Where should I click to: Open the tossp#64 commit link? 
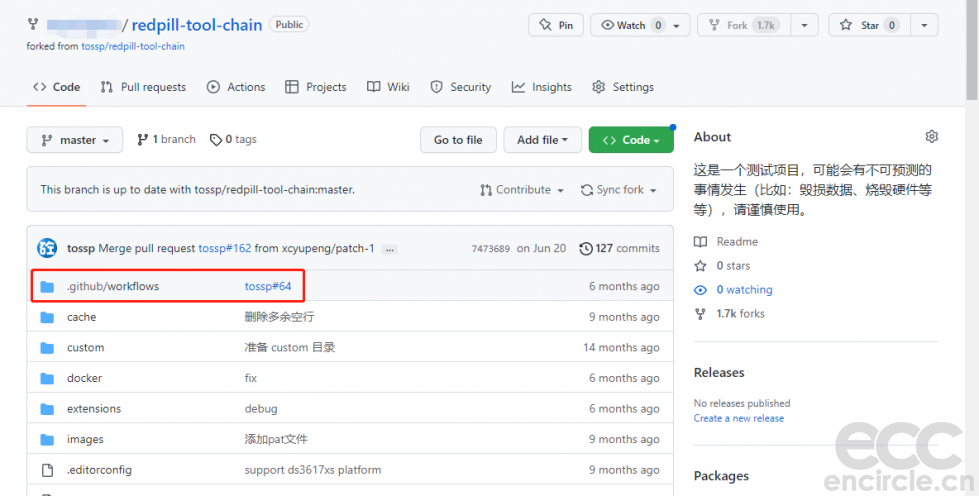[268, 286]
